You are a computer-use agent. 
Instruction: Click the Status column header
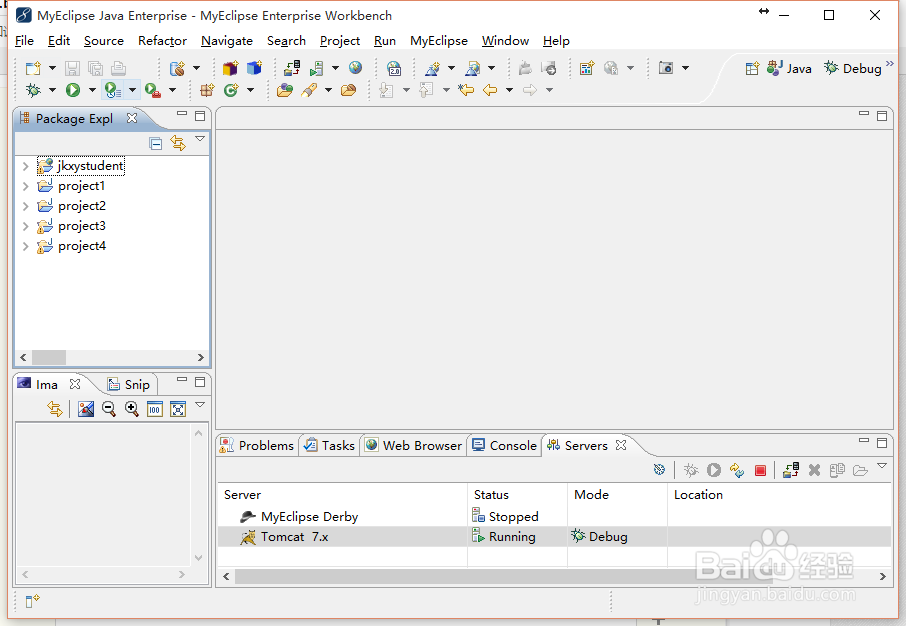click(491, 495)
